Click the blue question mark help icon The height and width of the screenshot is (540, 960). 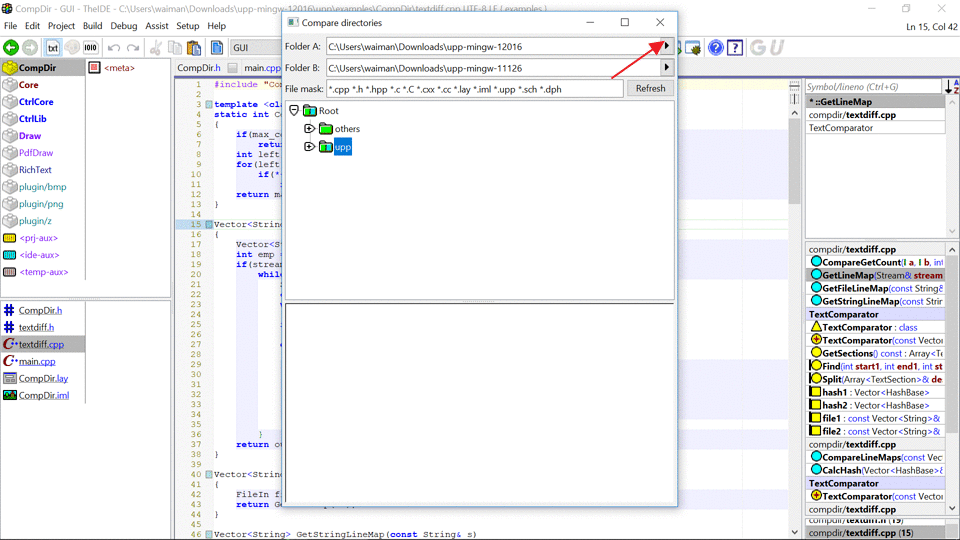click(x=716, y=47)
